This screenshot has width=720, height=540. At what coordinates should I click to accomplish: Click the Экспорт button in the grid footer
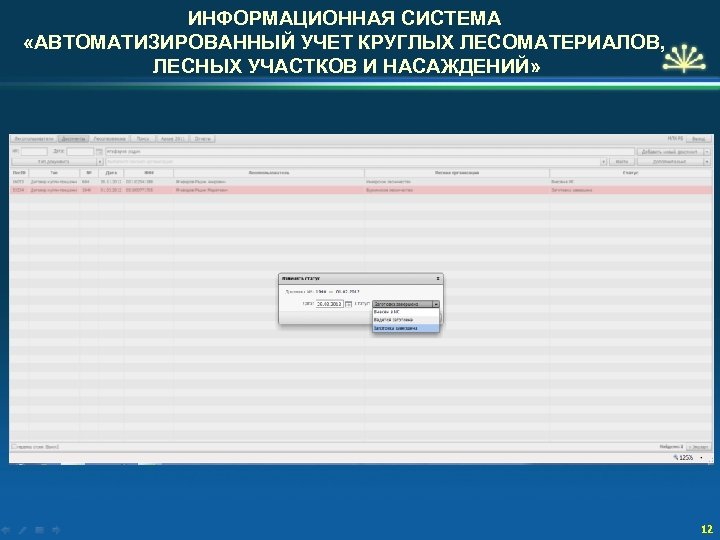[x=698, y=446]
